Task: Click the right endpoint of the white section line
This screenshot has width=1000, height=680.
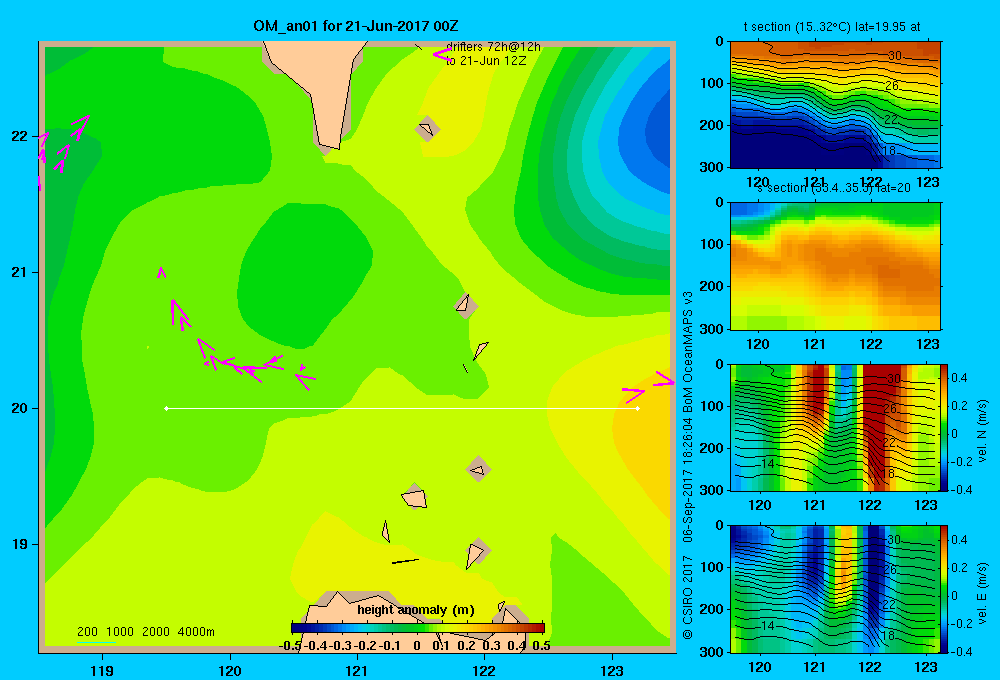Action: tap(638, 408)
